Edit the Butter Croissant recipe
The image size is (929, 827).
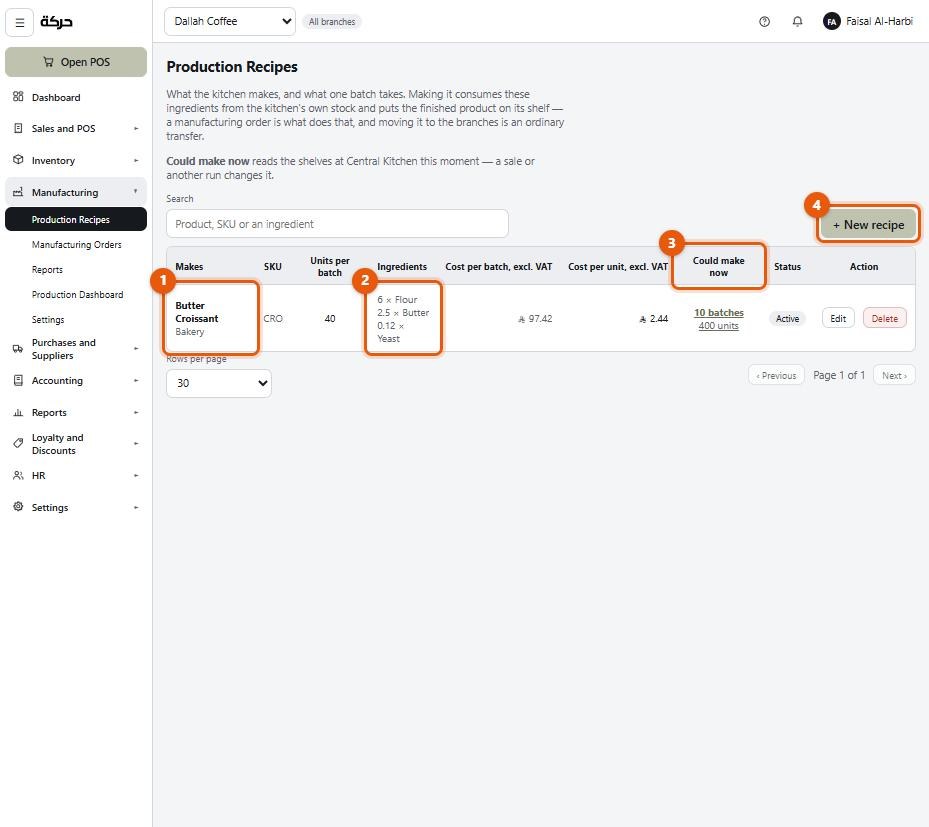[838, 318]
